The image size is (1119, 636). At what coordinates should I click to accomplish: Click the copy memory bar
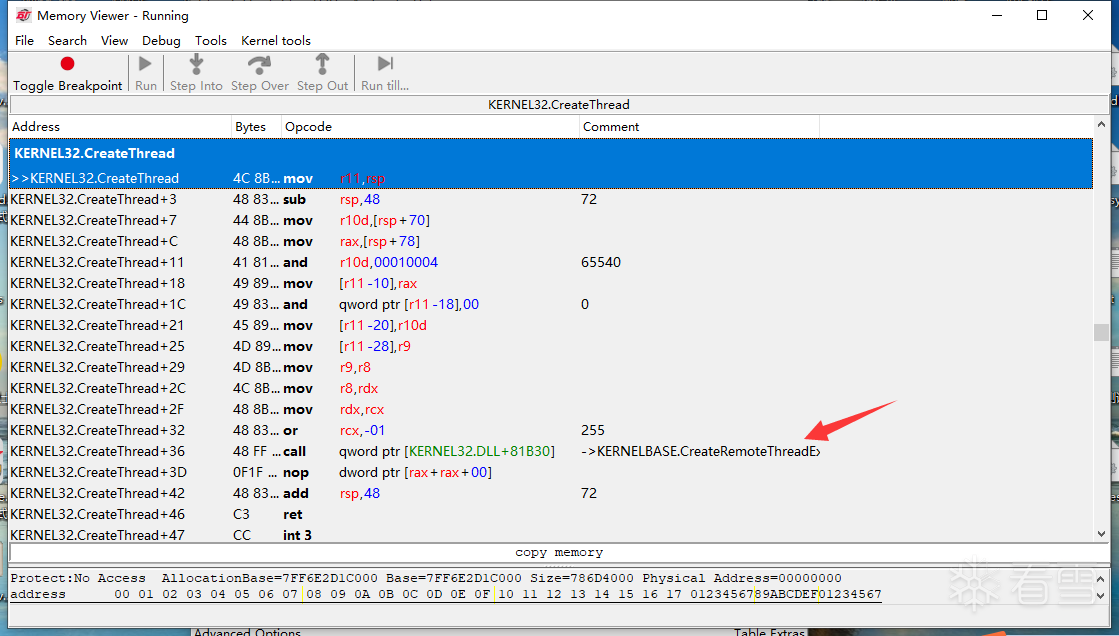pos(559,552)
